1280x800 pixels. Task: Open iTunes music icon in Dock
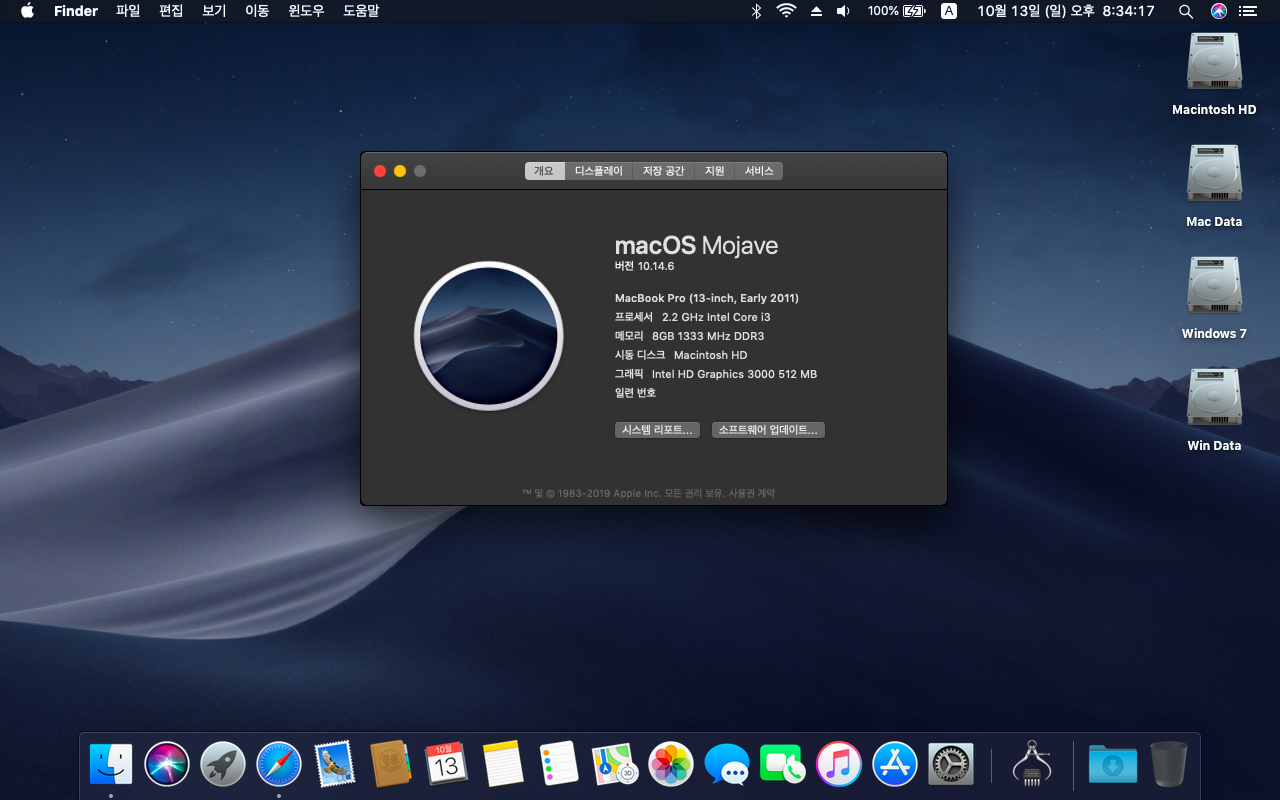coord(839,765)
